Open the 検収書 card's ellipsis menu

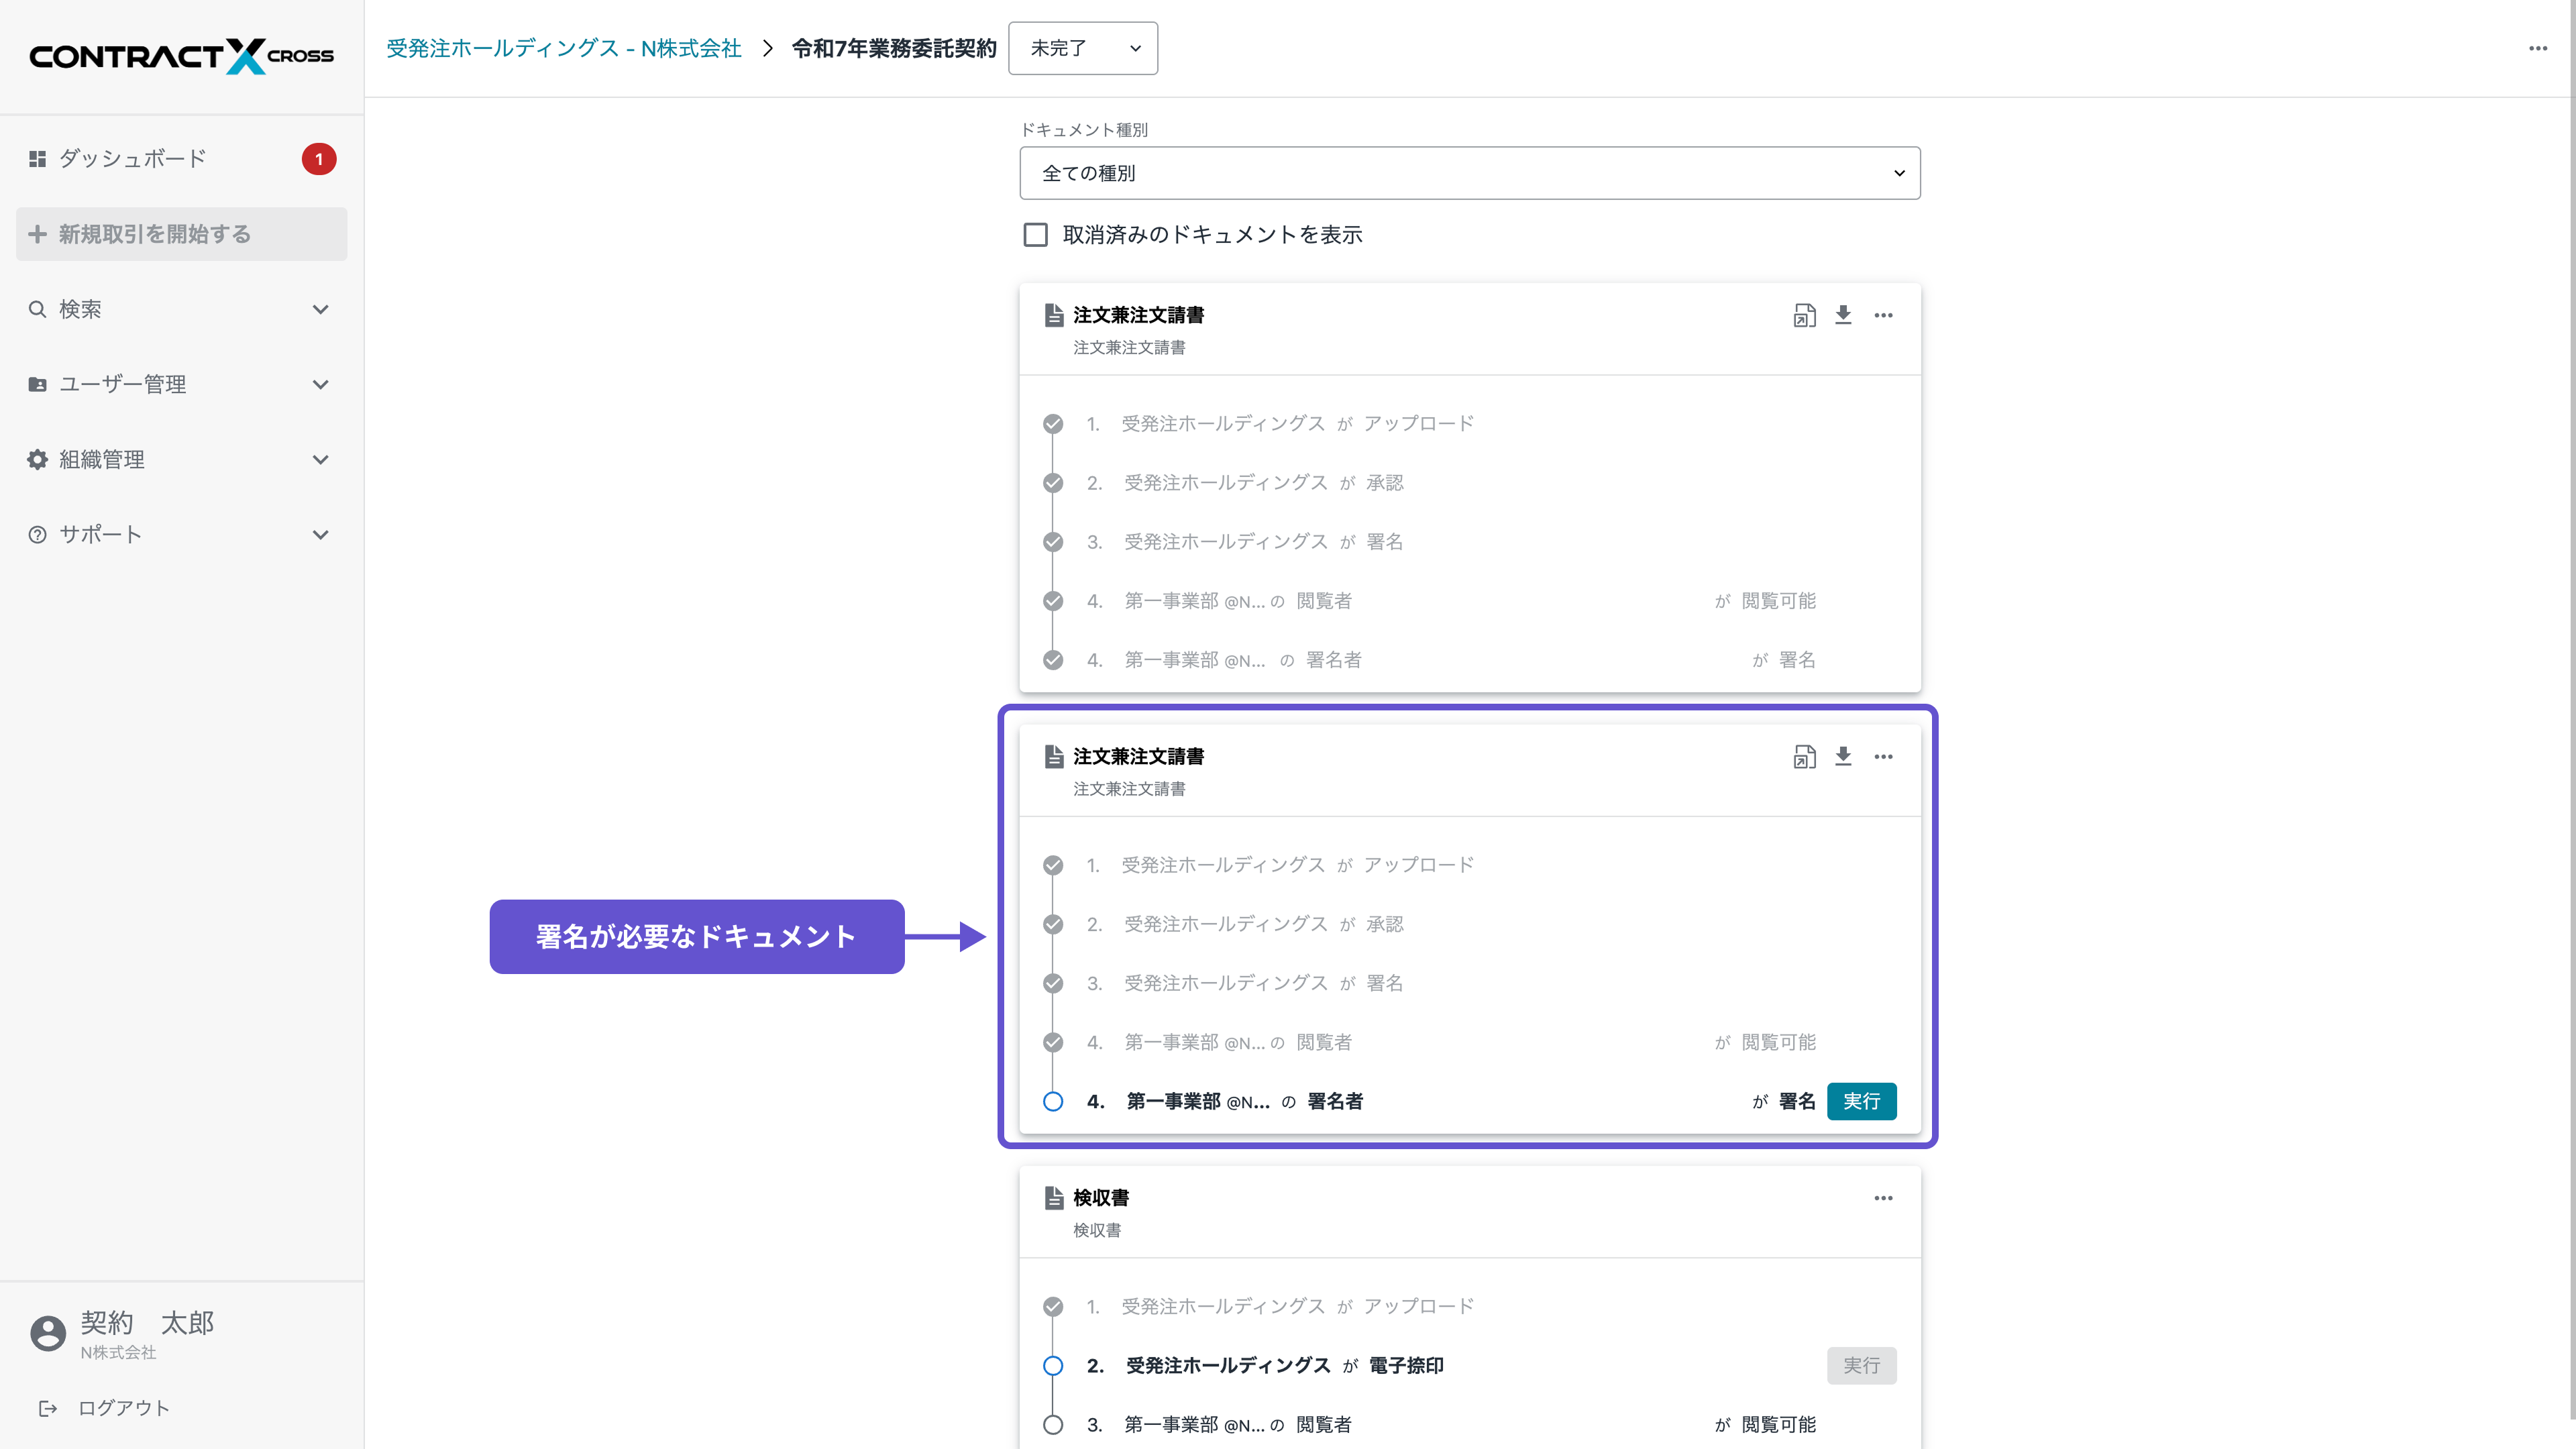[1883, 1197]
